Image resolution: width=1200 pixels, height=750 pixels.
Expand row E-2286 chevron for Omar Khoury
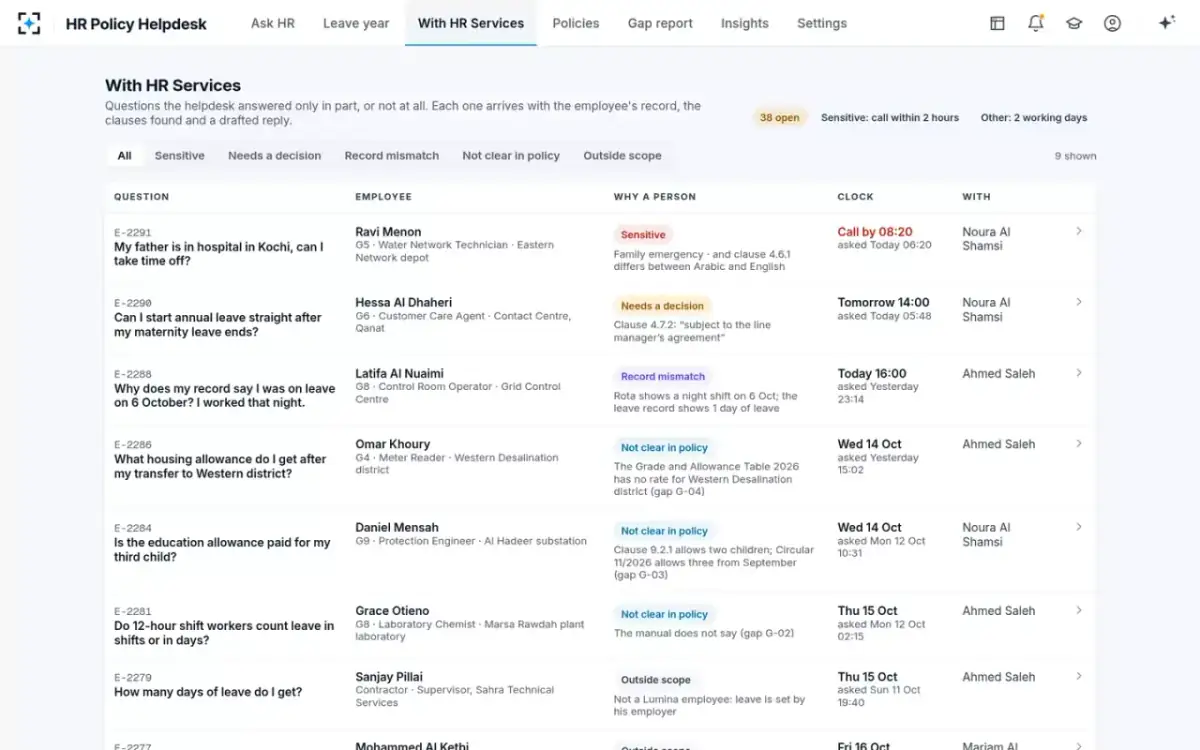[1079, 443]
